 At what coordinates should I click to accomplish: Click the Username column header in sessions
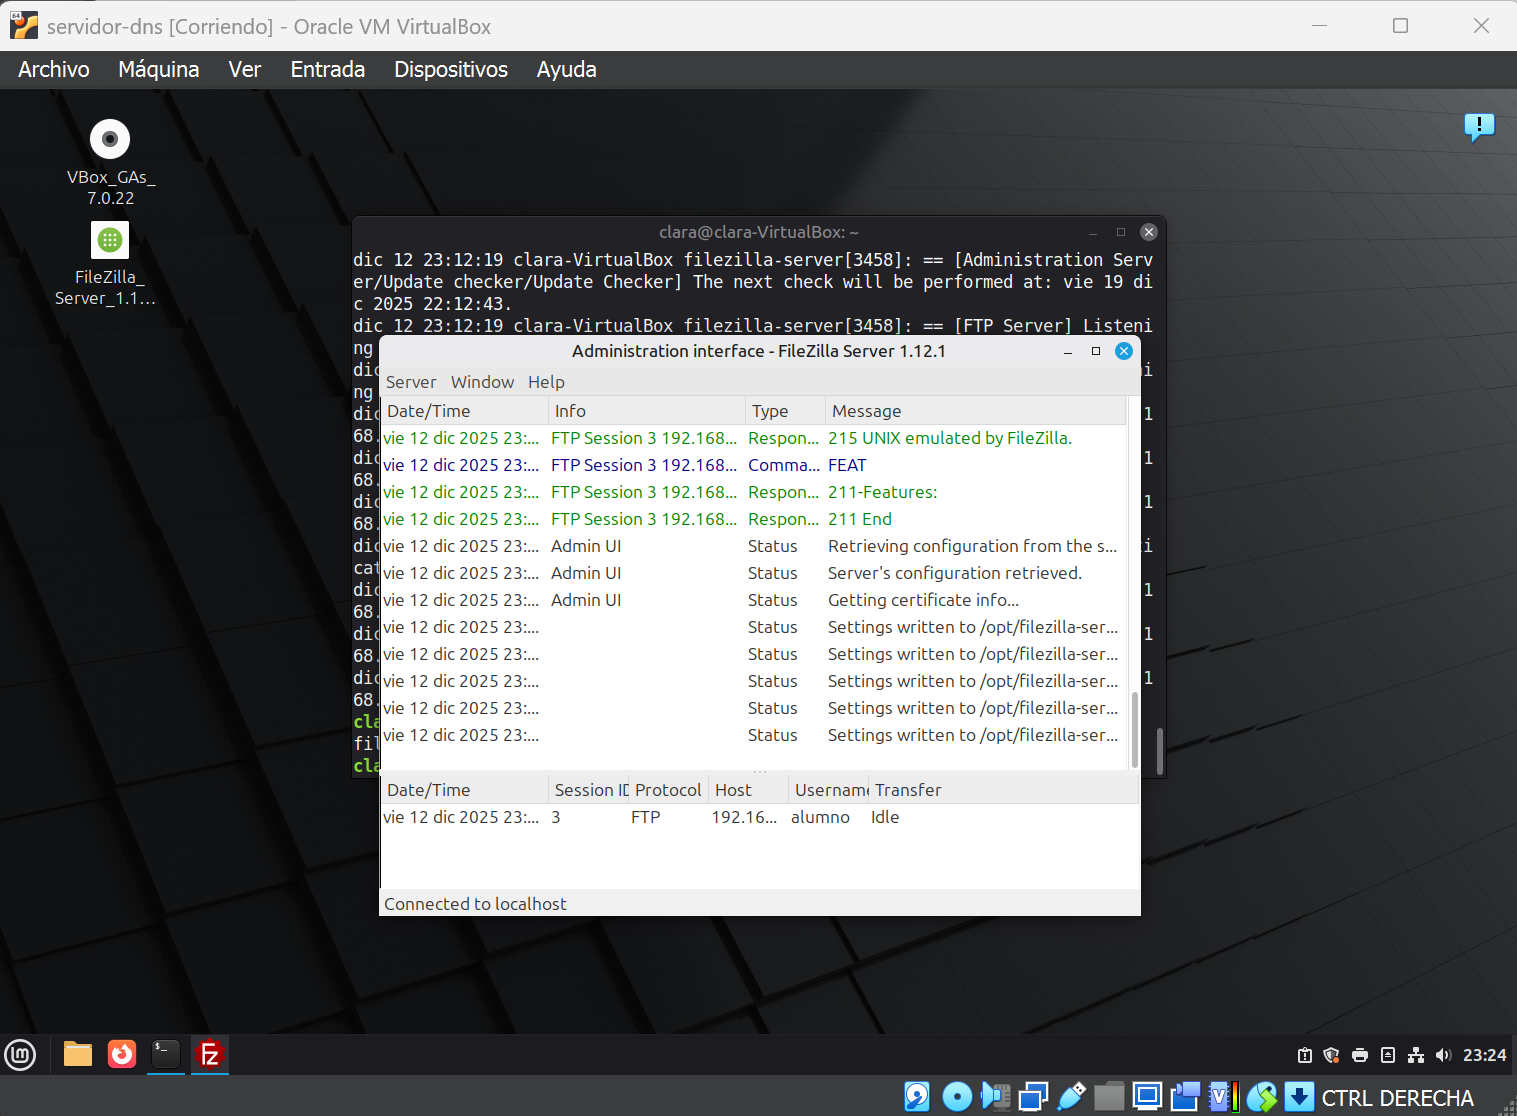tap(830, 790)
